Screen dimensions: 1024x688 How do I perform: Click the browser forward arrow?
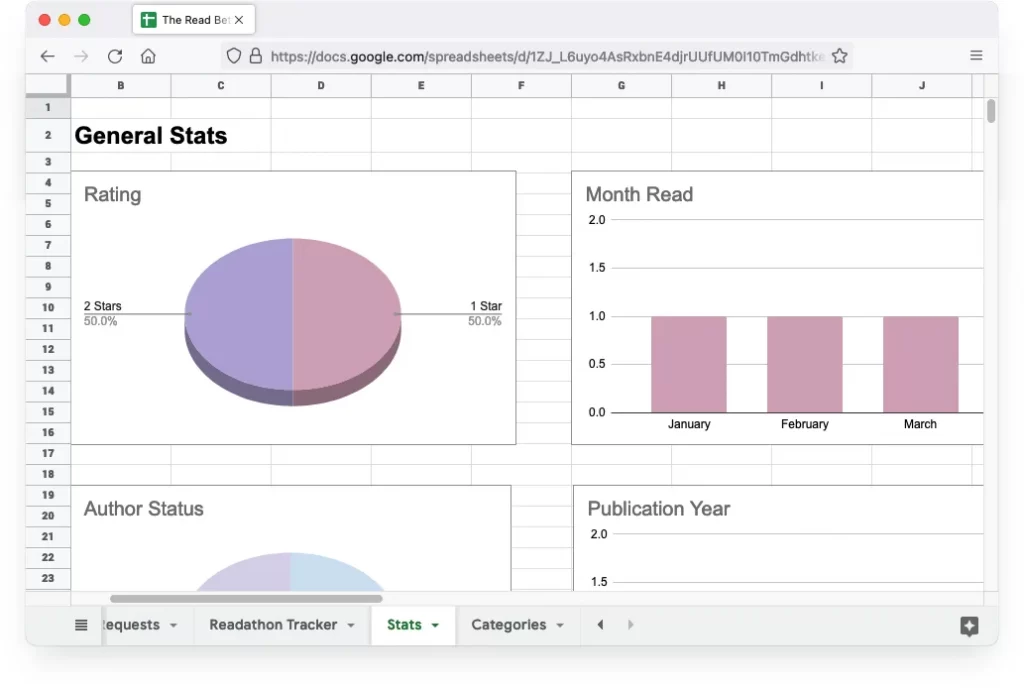(x=81, y=56)
